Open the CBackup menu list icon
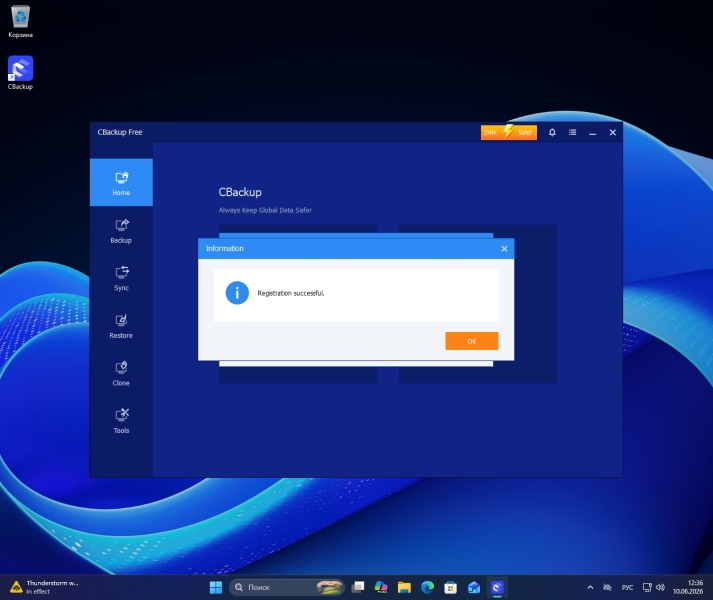The height and width of the screenshot is (600, 713). [x=572, y=132]
